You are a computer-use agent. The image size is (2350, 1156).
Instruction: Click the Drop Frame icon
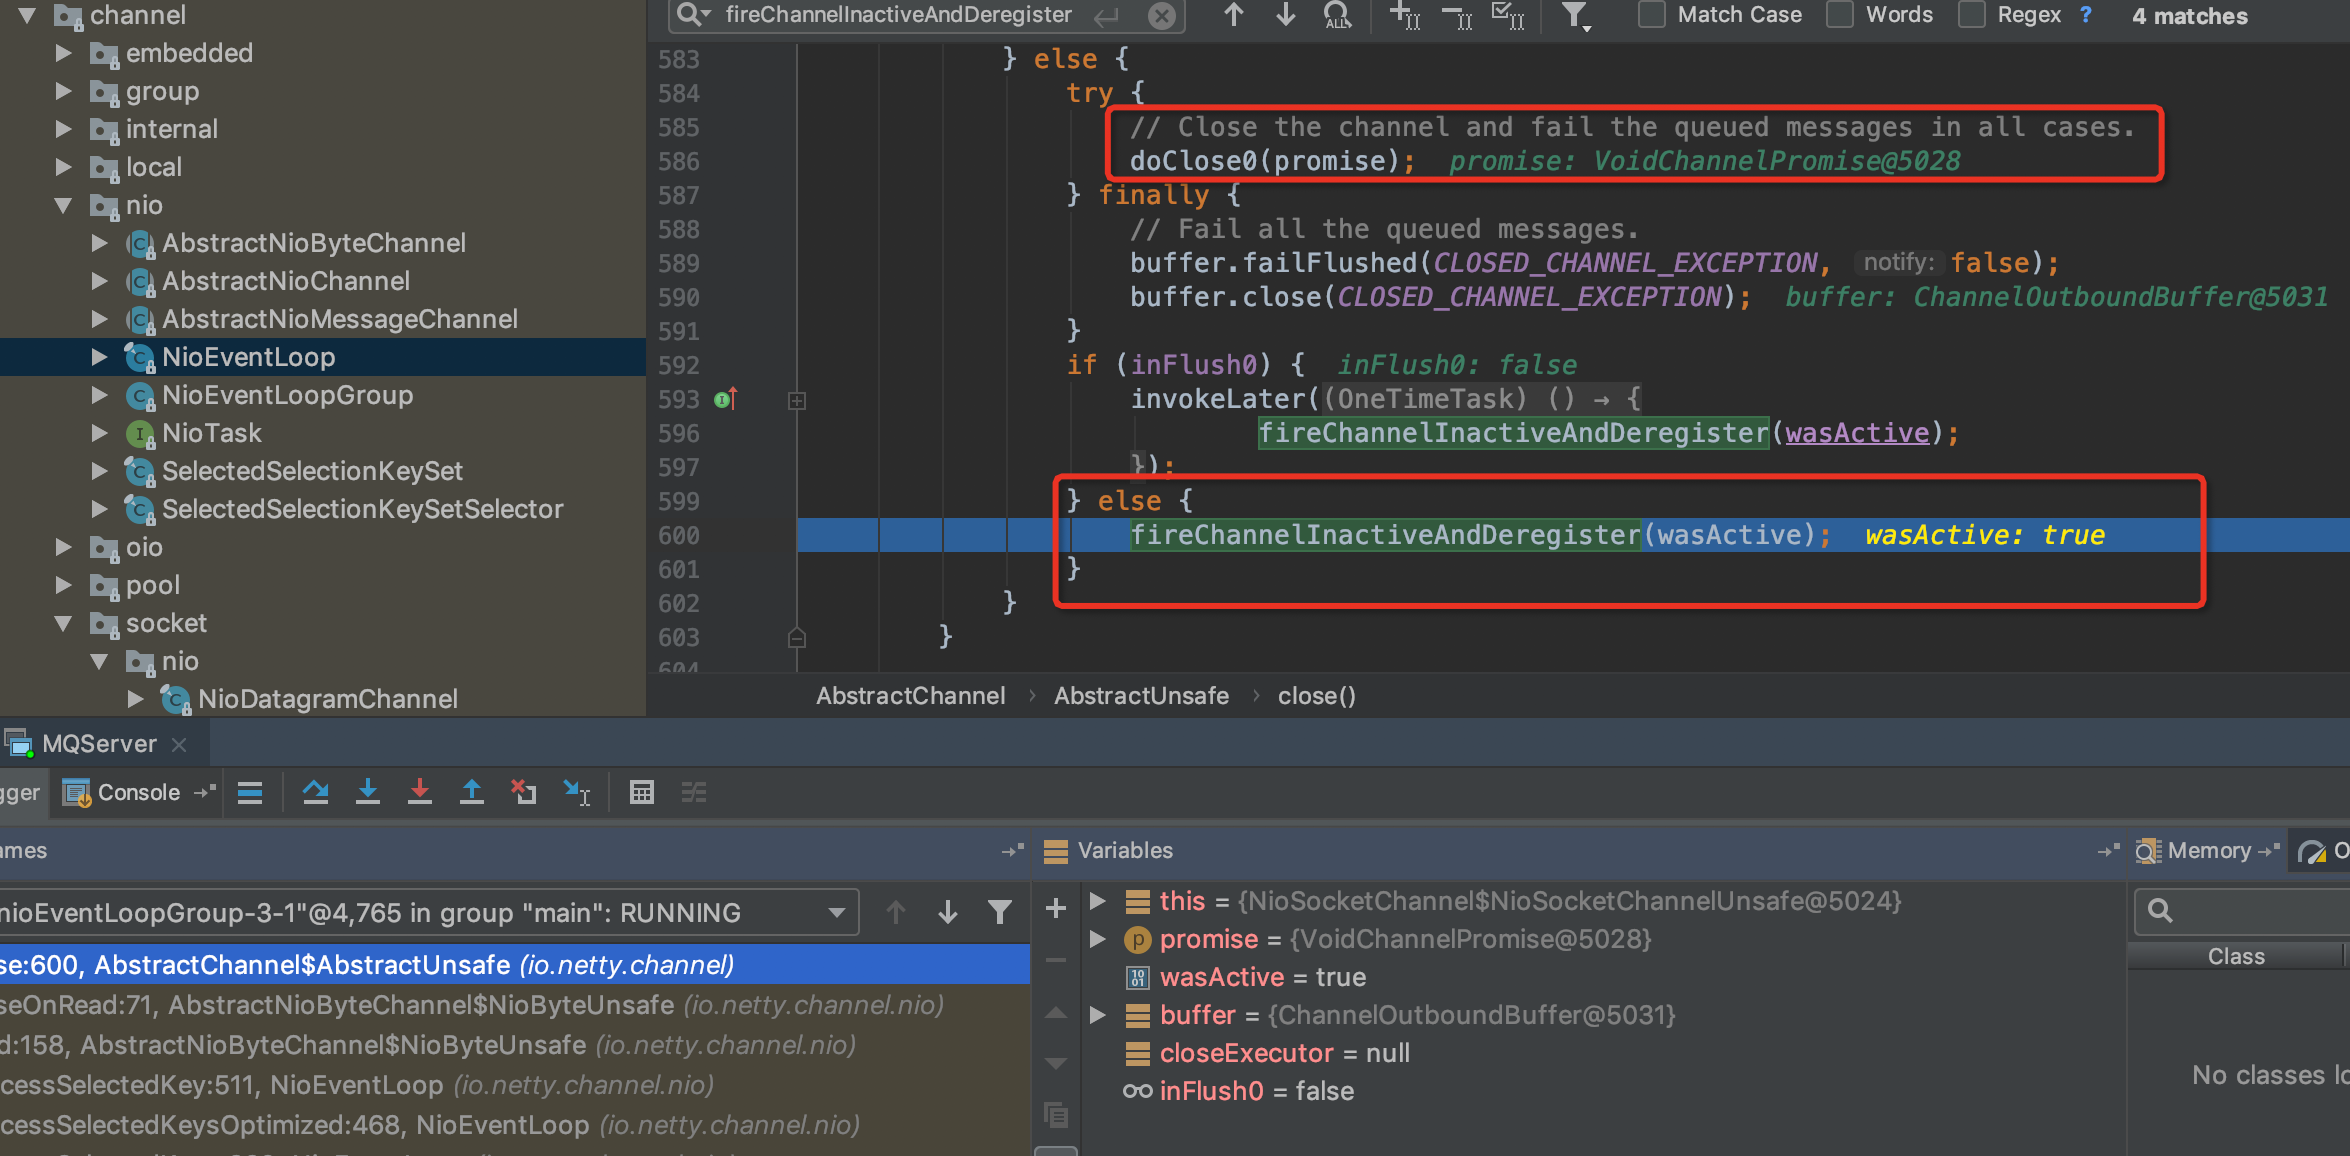point(523,792)
